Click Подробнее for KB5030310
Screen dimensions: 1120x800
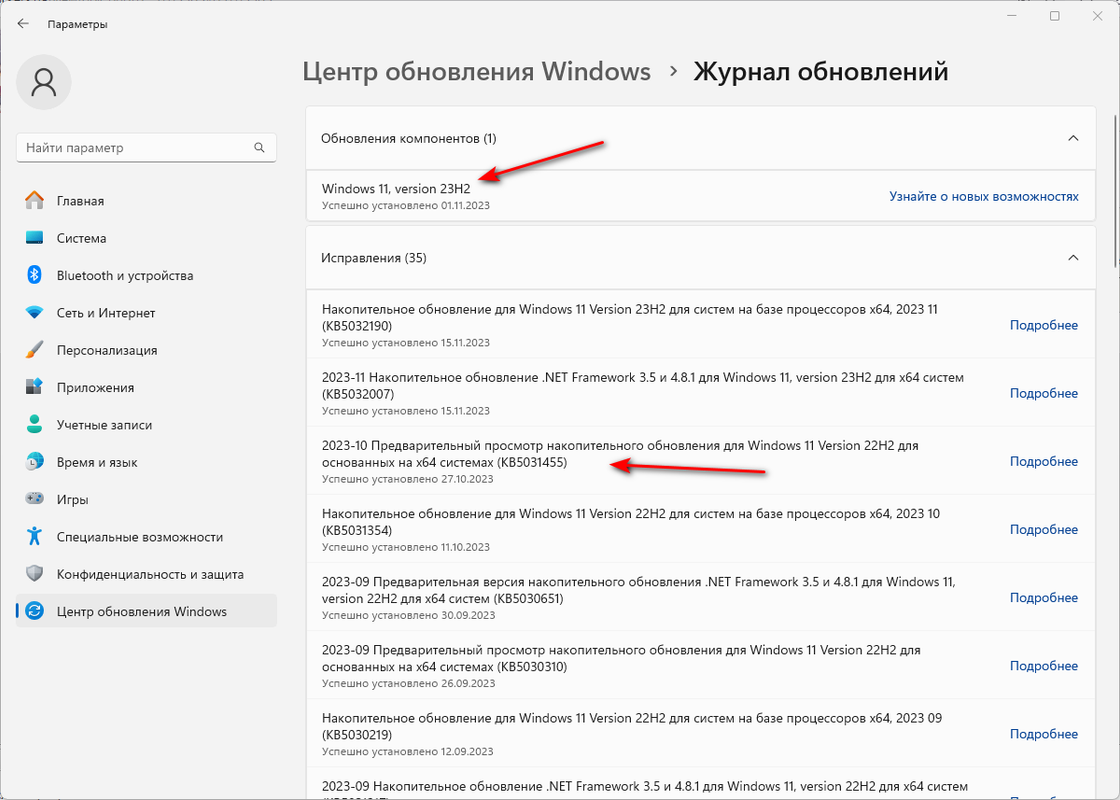click(x=1044, y=666)
